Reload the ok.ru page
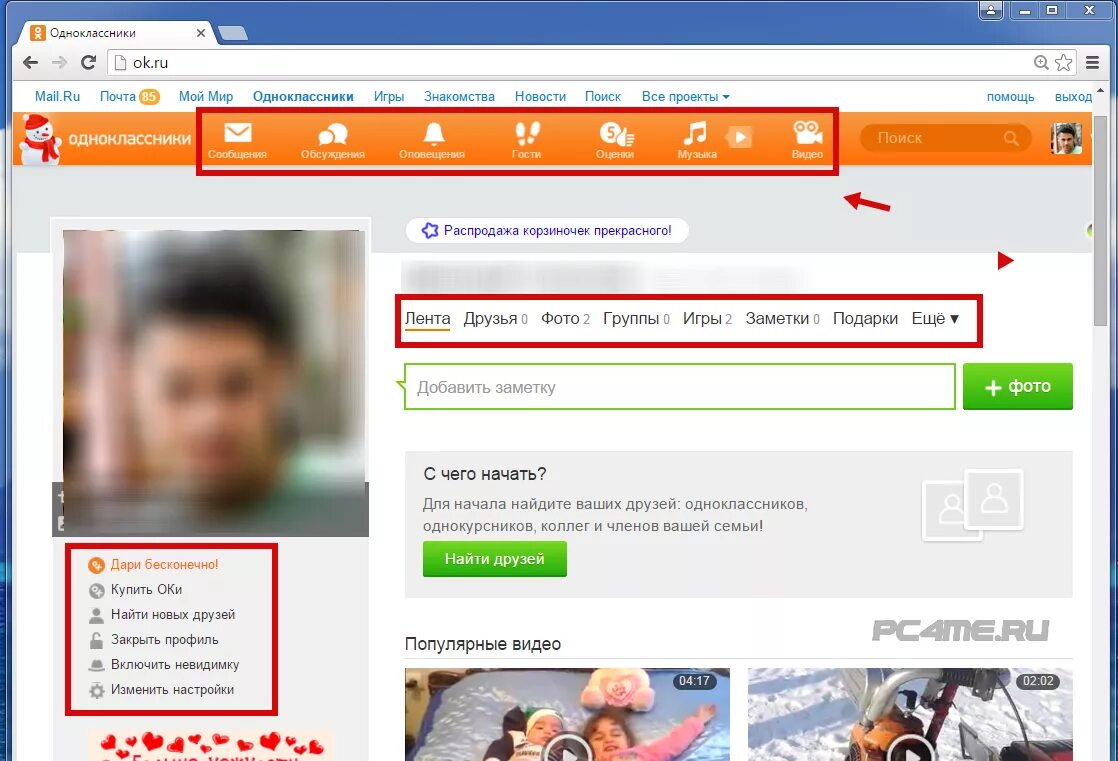The width and height of the screenshot is (1118, 761). [x=88, y=62]
